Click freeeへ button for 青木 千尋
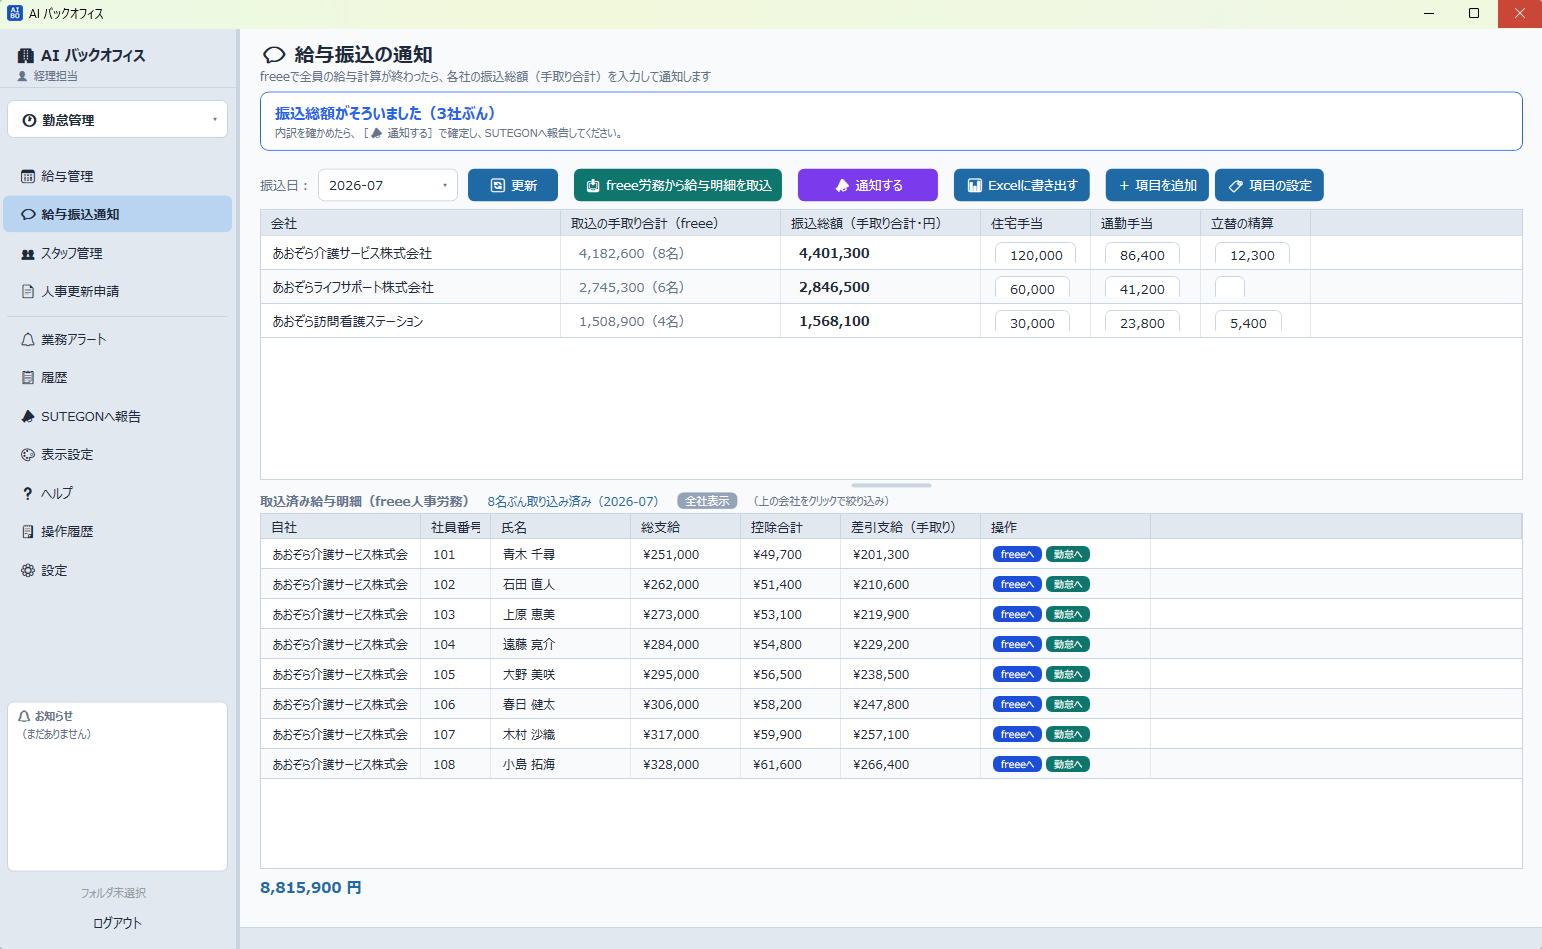1542x949 pixels. tap(1017, 554)
